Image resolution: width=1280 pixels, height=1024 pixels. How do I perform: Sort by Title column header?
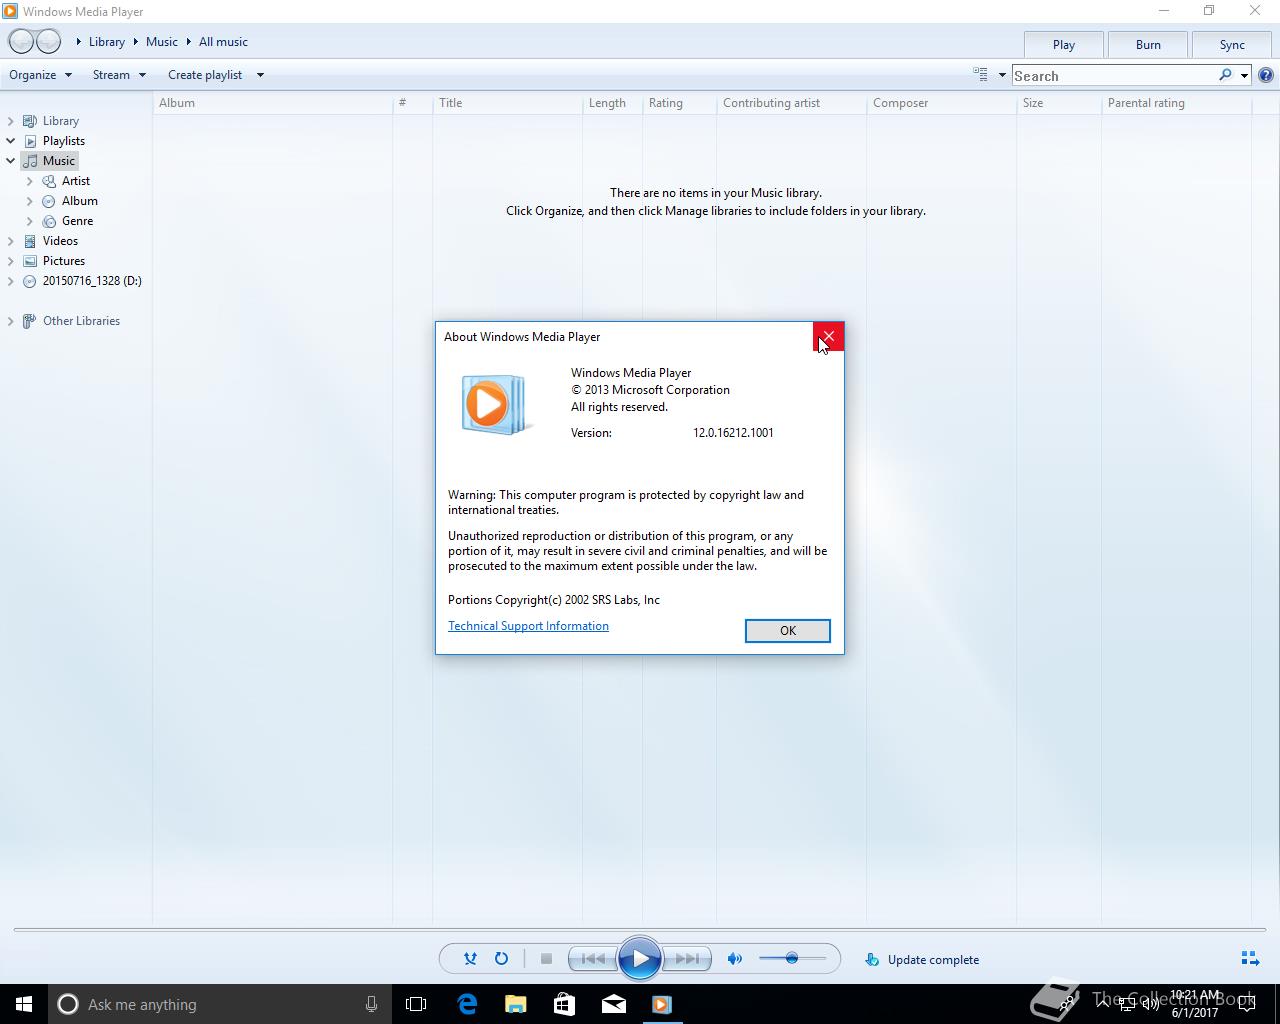pyautogui.click(x=507, y=103)
